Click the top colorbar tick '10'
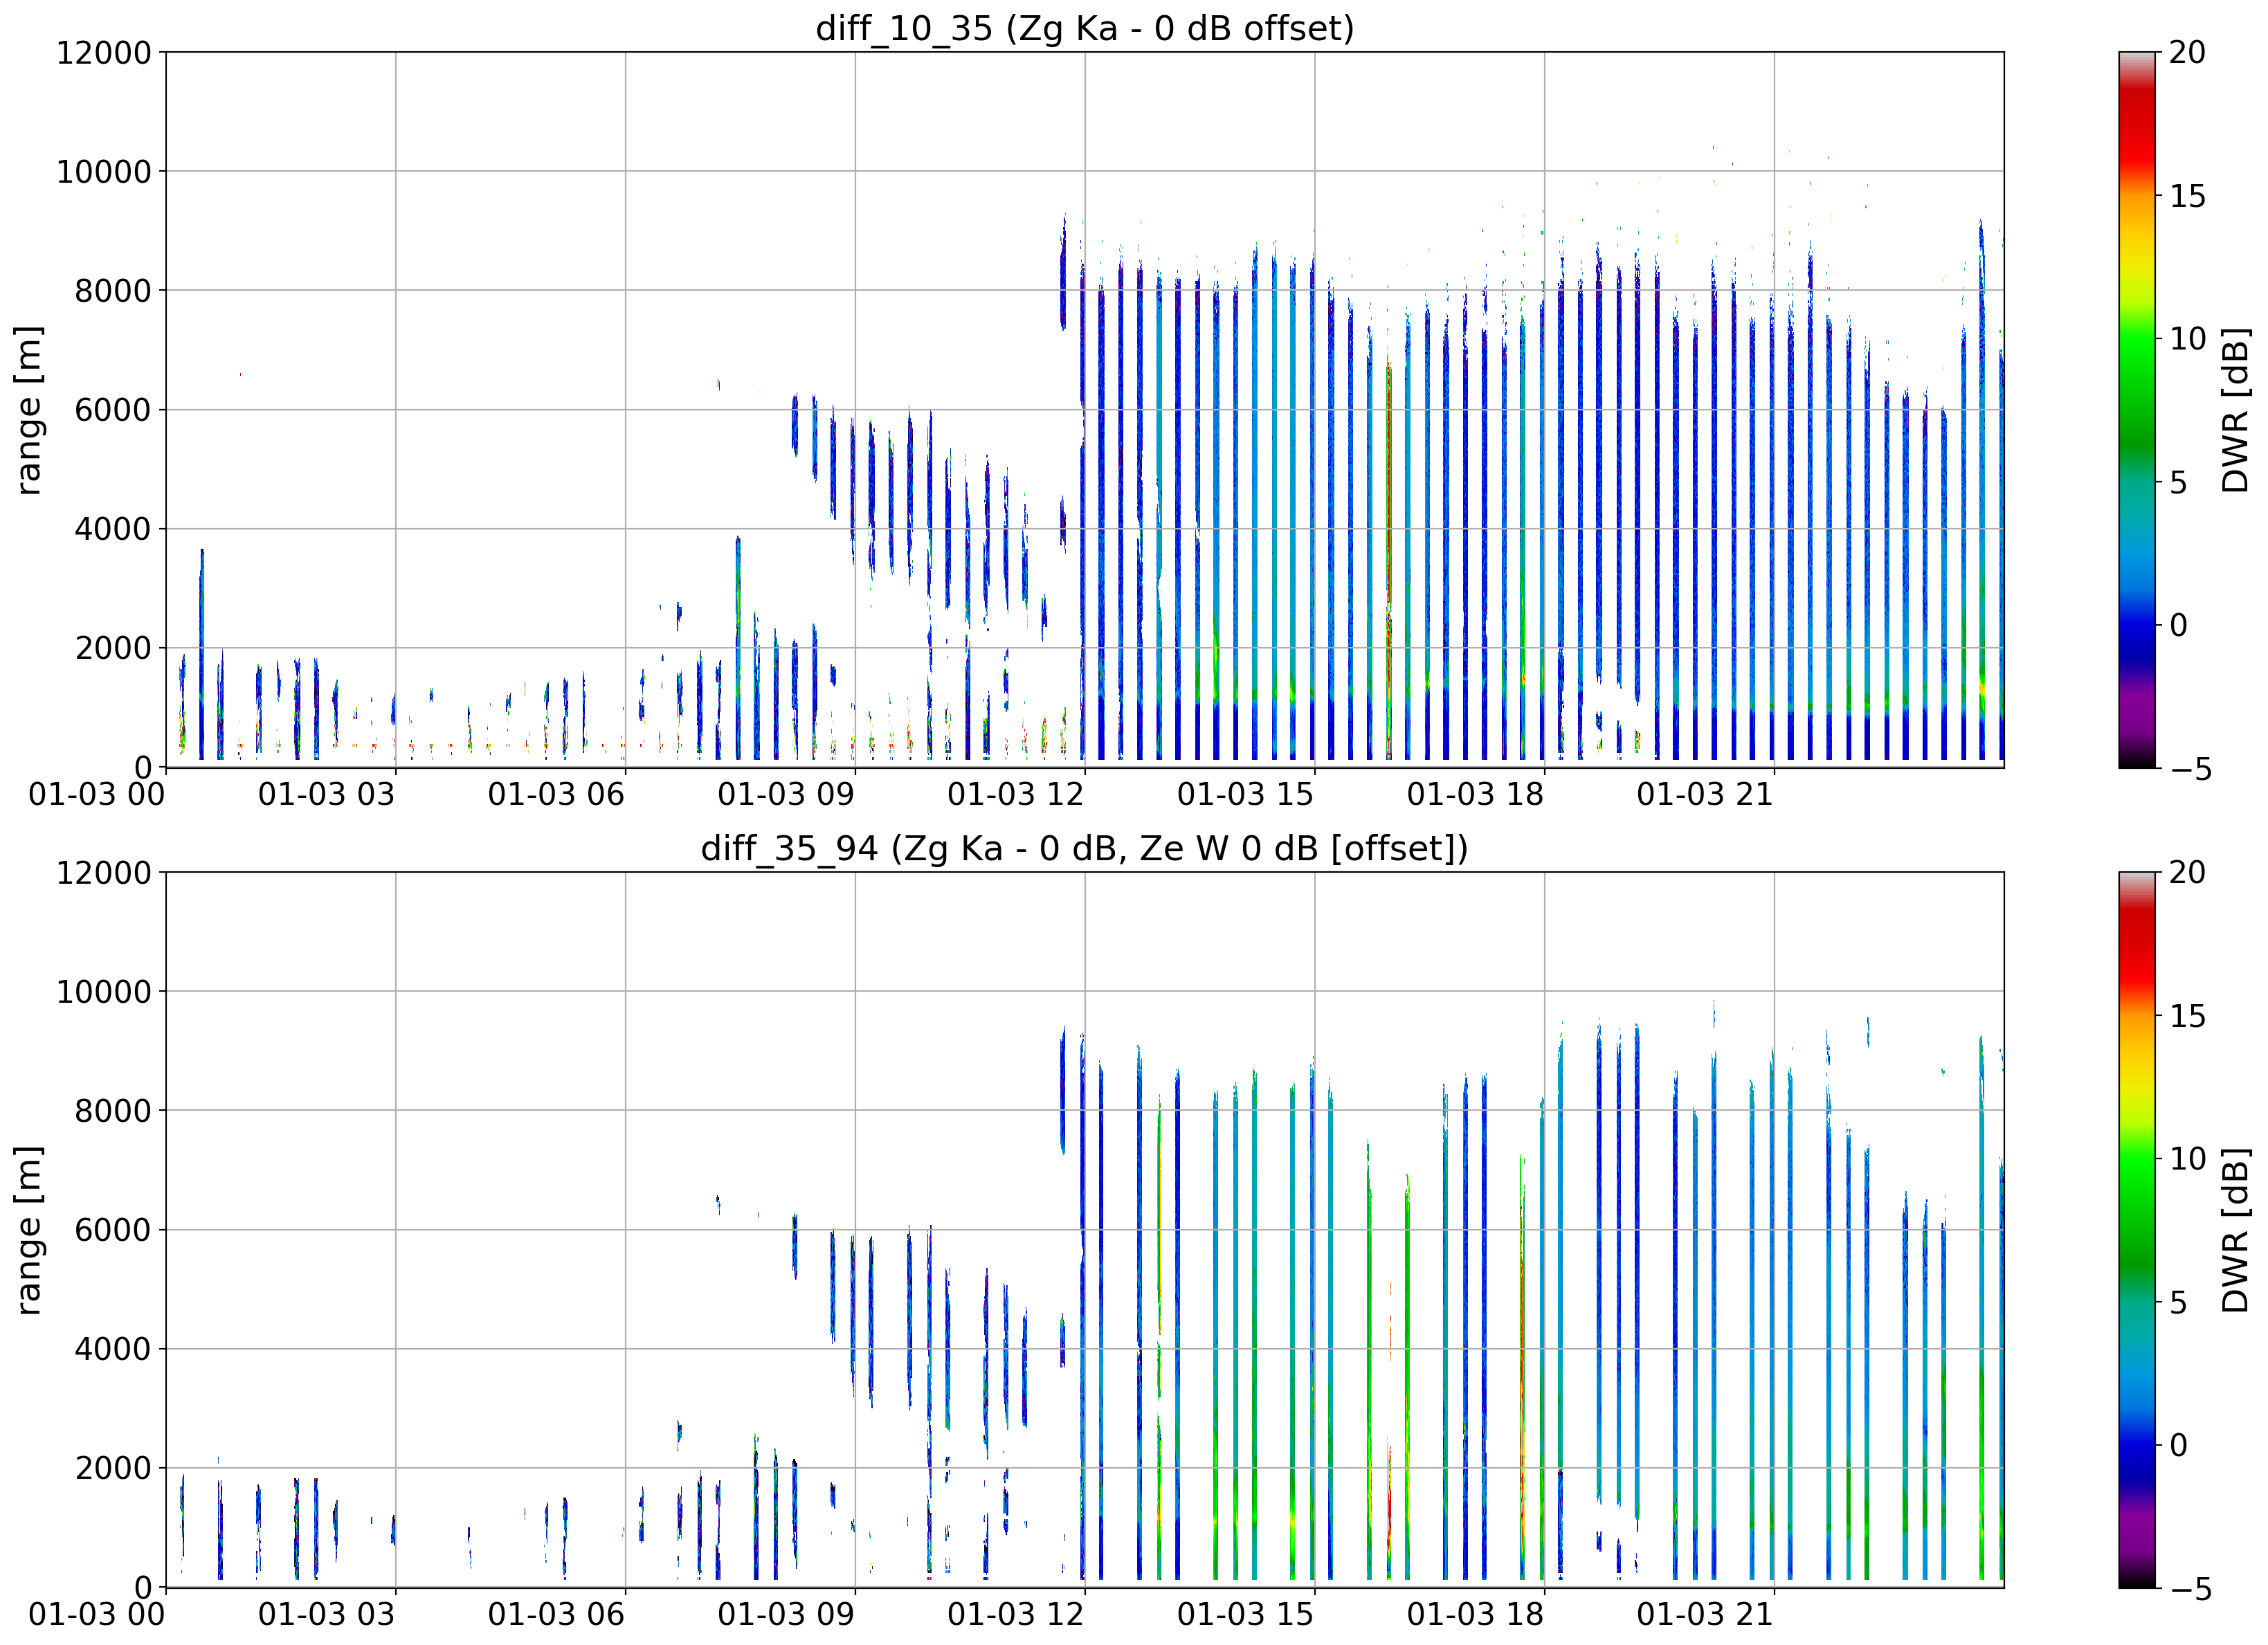This screenshot has width=2268, height=1645. click(2188, 339)
